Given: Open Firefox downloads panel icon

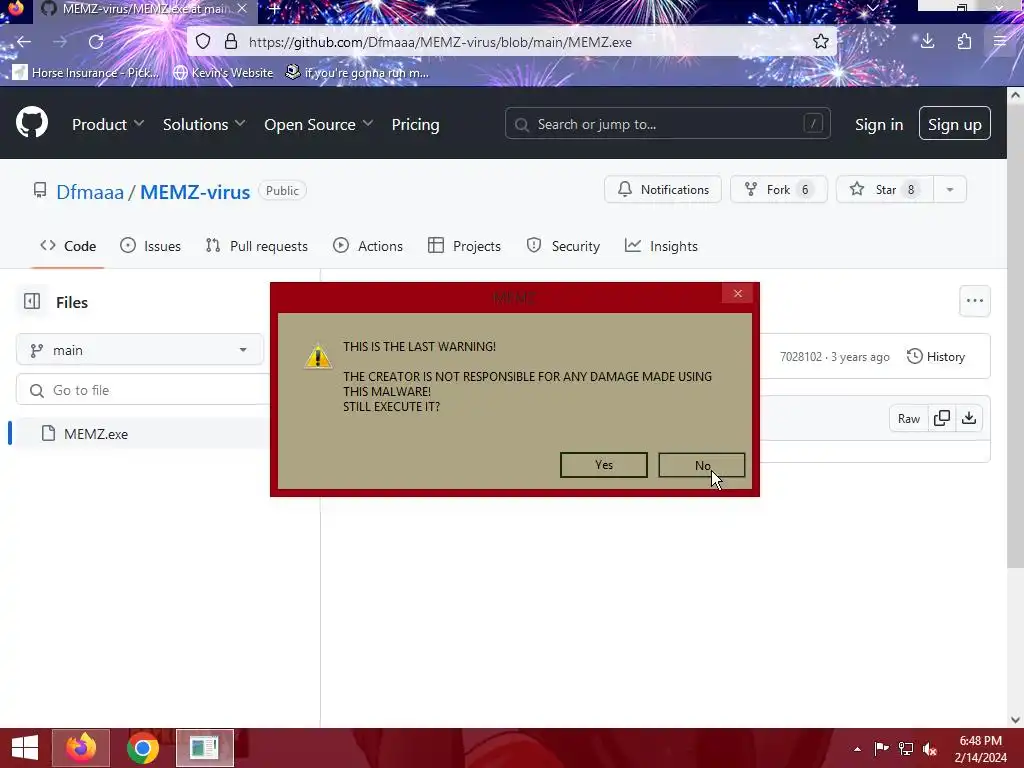Looking at the screenshot, I should pyautogui.click(x=927, y=42).
